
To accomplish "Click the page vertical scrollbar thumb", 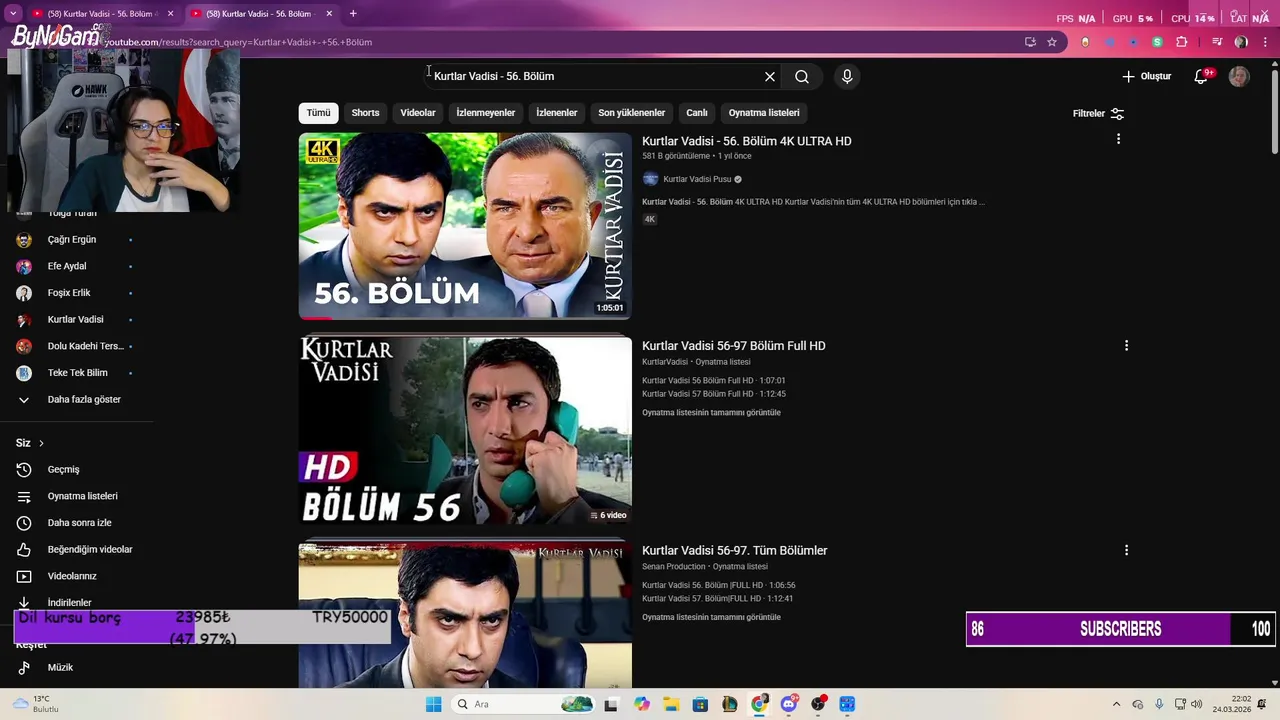I will 1274,112.
